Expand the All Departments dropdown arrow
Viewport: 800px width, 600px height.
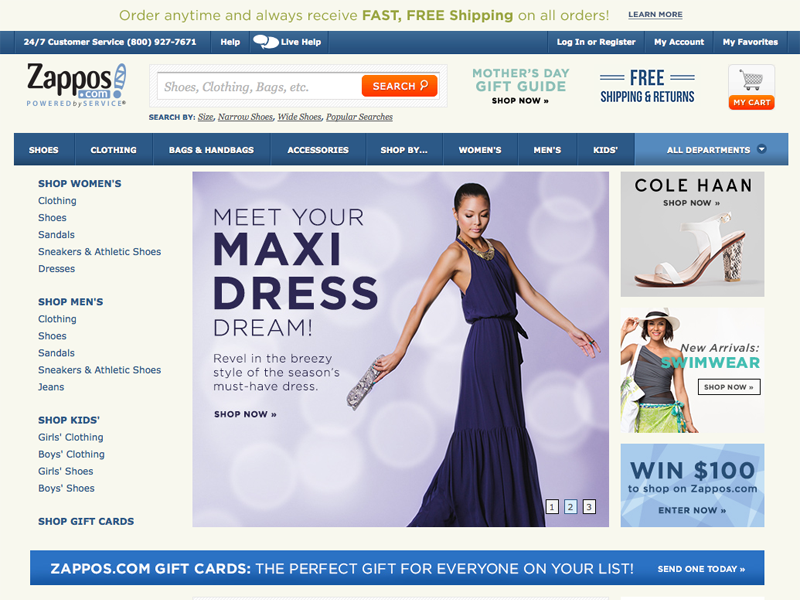762,149
